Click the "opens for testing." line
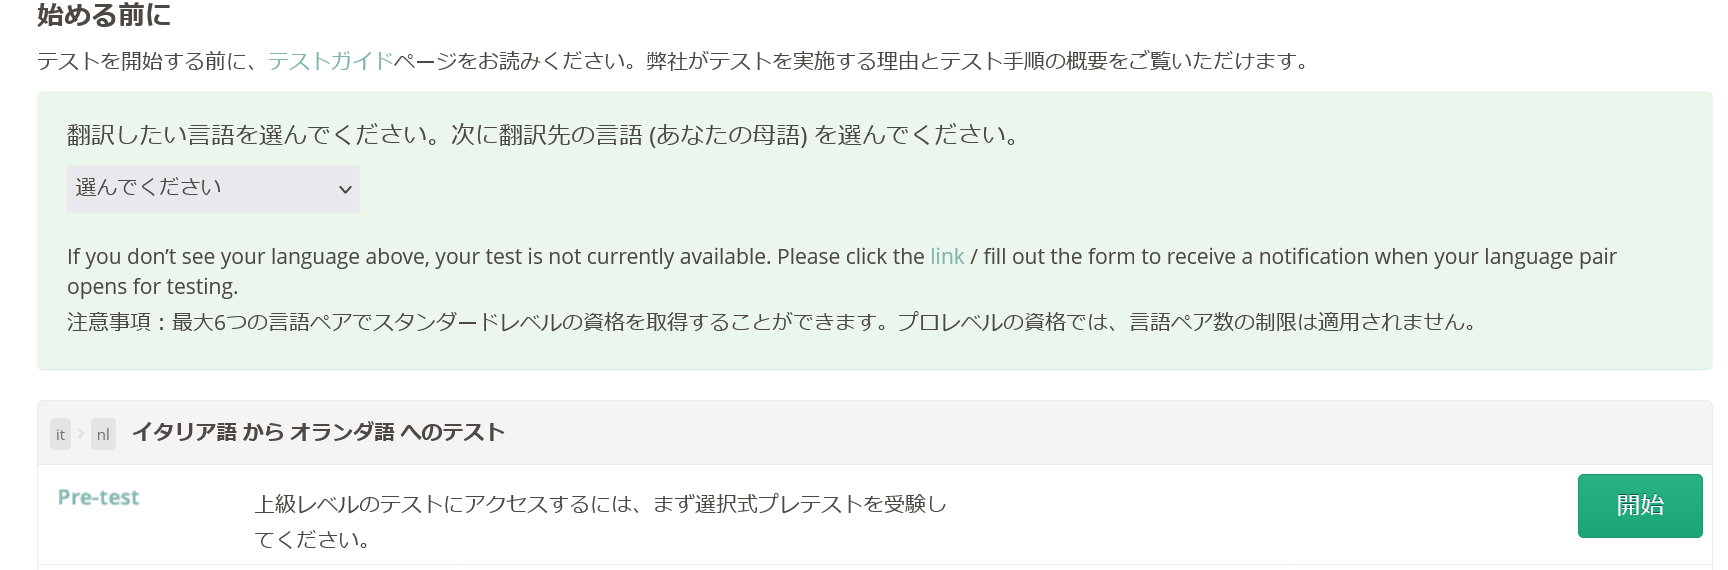The height and width of the screenshot is (570, 1728). point(153,286)
